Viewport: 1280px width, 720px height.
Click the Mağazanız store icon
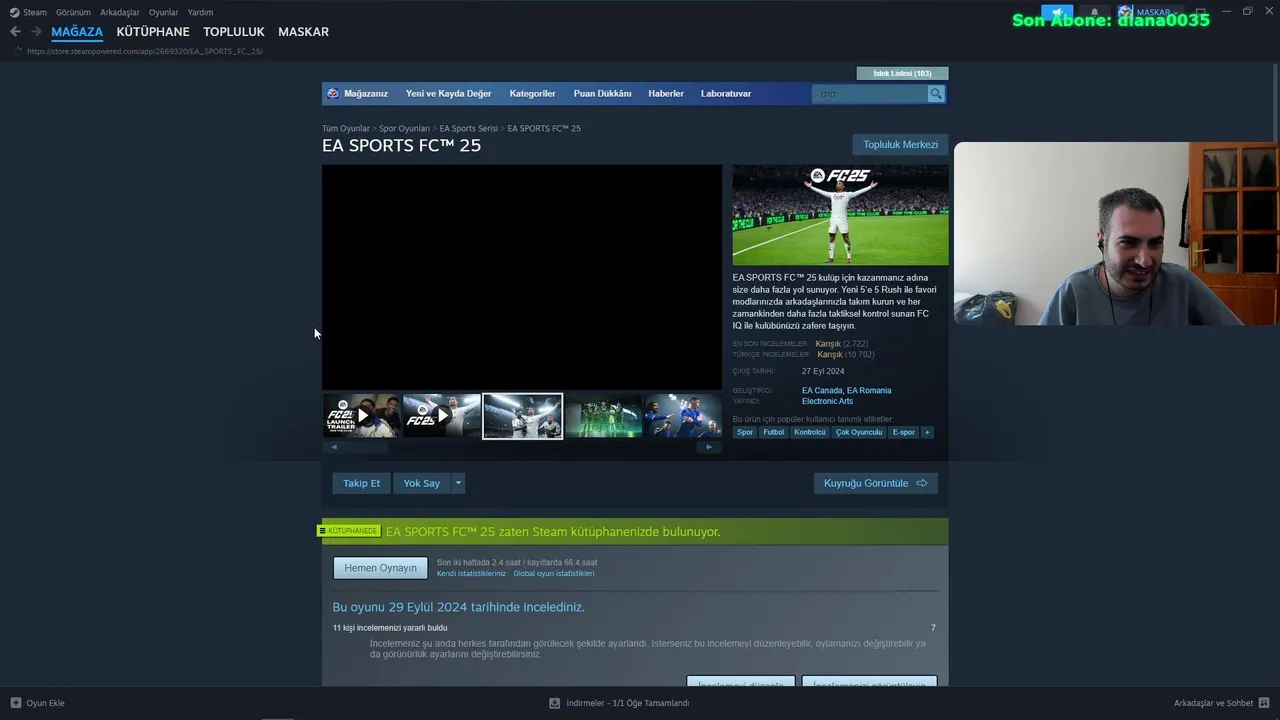pyautogui.click(x=333, y=94)
